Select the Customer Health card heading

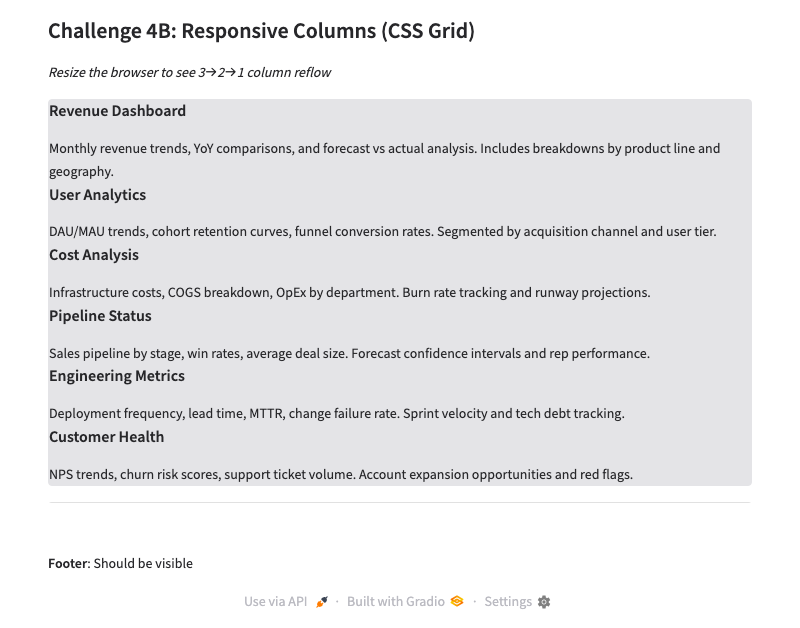[106, 437]
